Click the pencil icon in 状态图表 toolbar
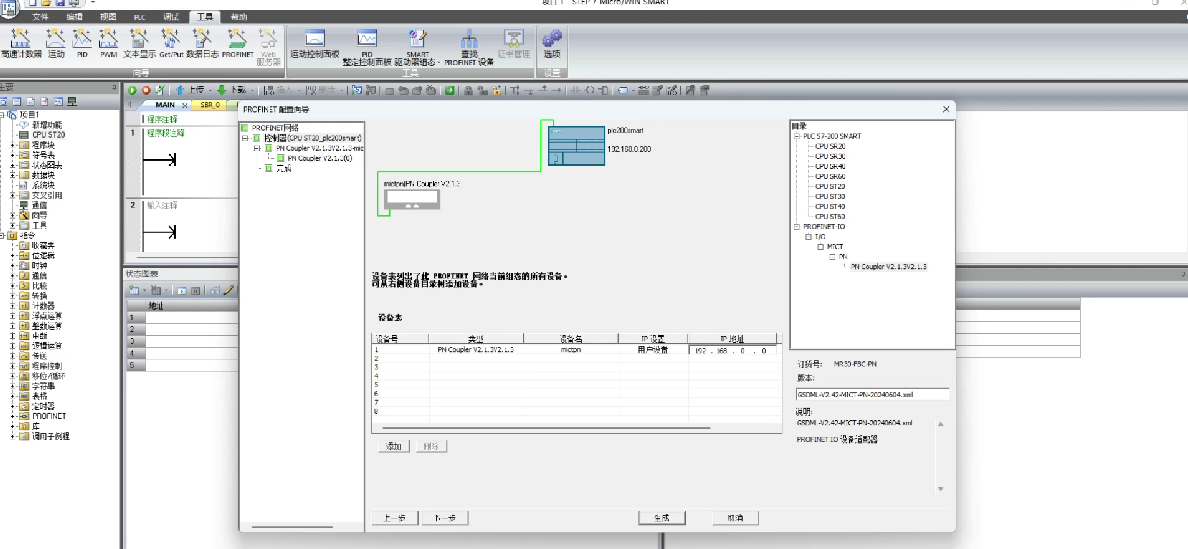The height and width of the screenshot is (549, 1188). [229, 290]
